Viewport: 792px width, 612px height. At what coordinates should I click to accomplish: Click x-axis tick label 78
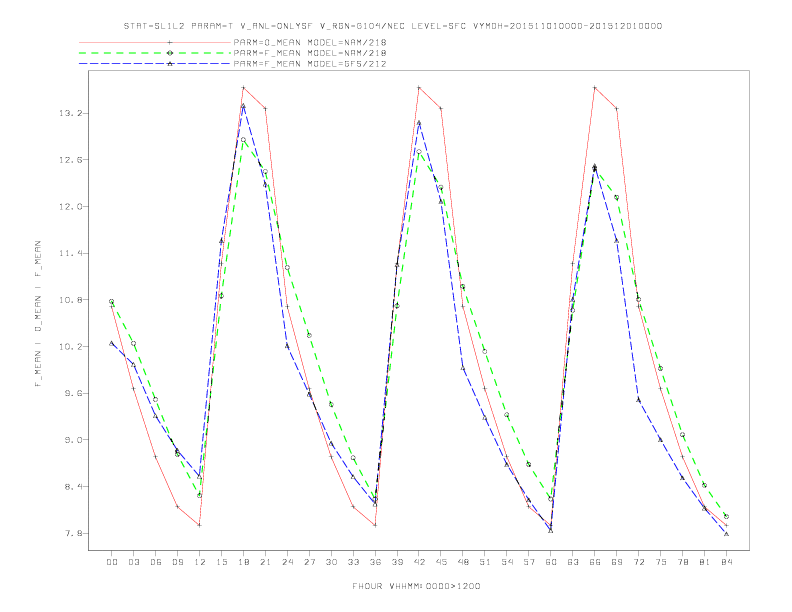pyautogui.click(x=682, y=562)
